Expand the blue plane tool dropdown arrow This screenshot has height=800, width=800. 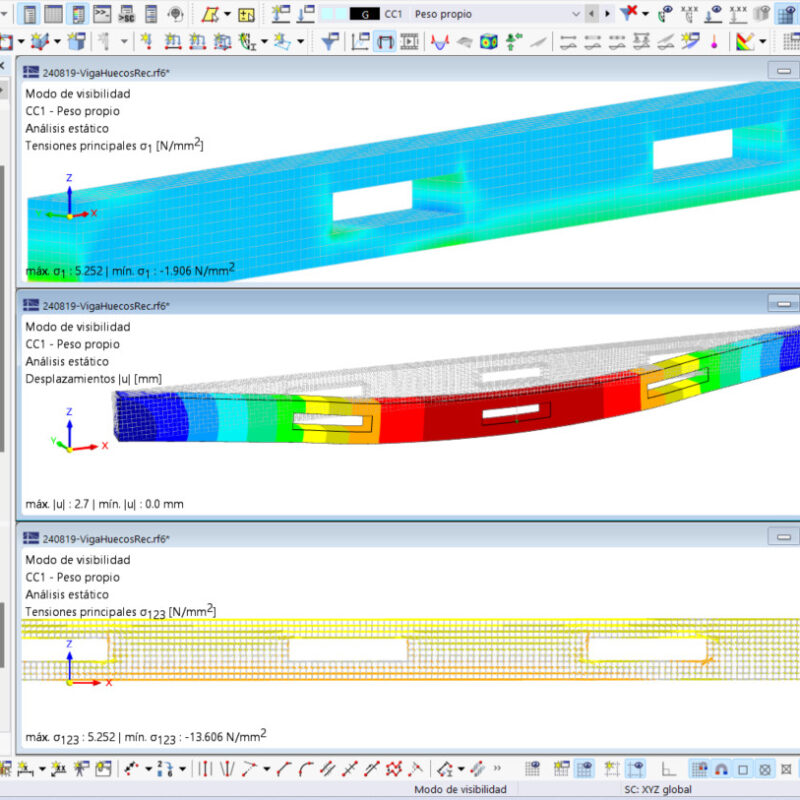coord(301,41)
